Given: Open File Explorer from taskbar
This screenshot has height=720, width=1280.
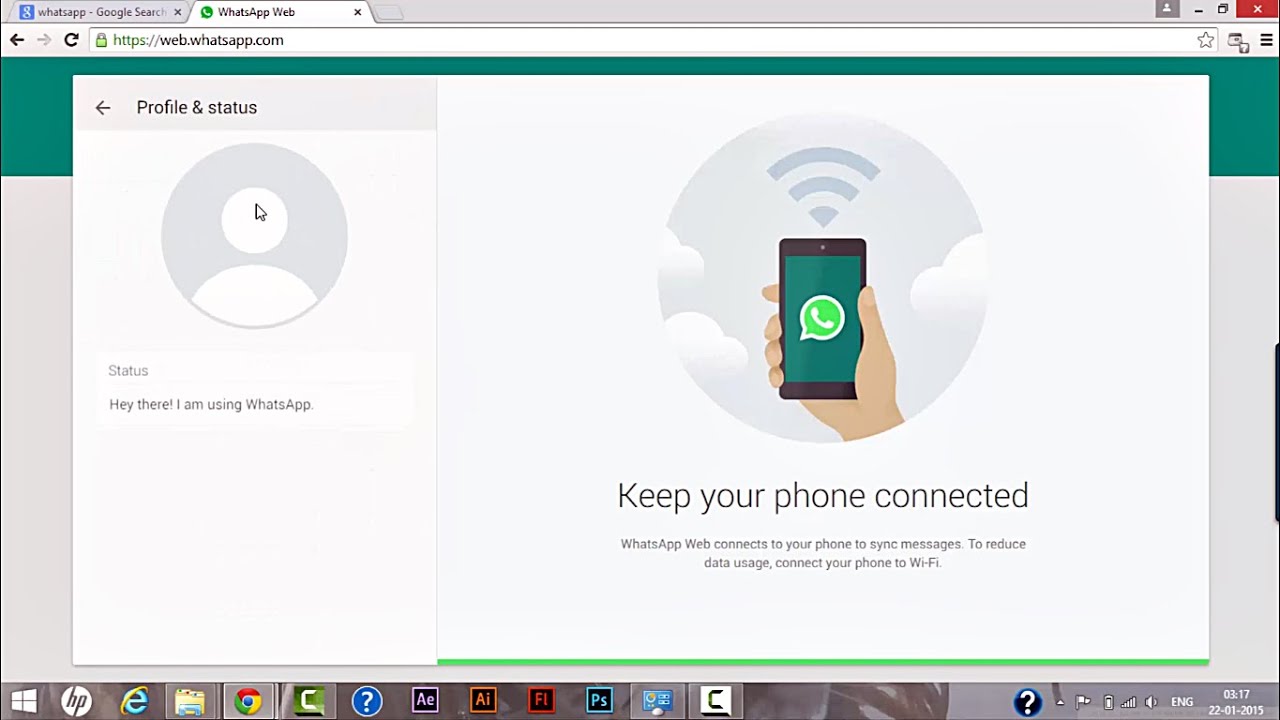Looking at the screenshot, I should tap(190, 701).
